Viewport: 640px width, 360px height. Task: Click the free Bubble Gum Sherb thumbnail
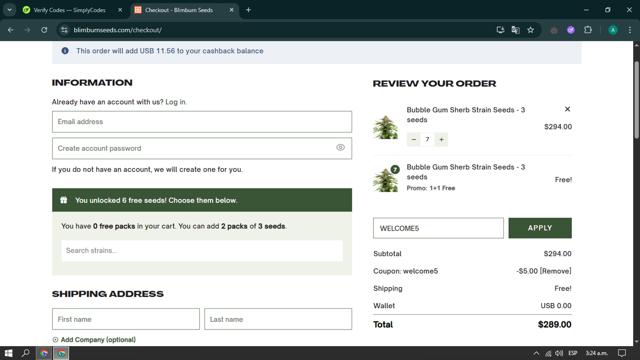pyautogui.click(x=385, y=179)
